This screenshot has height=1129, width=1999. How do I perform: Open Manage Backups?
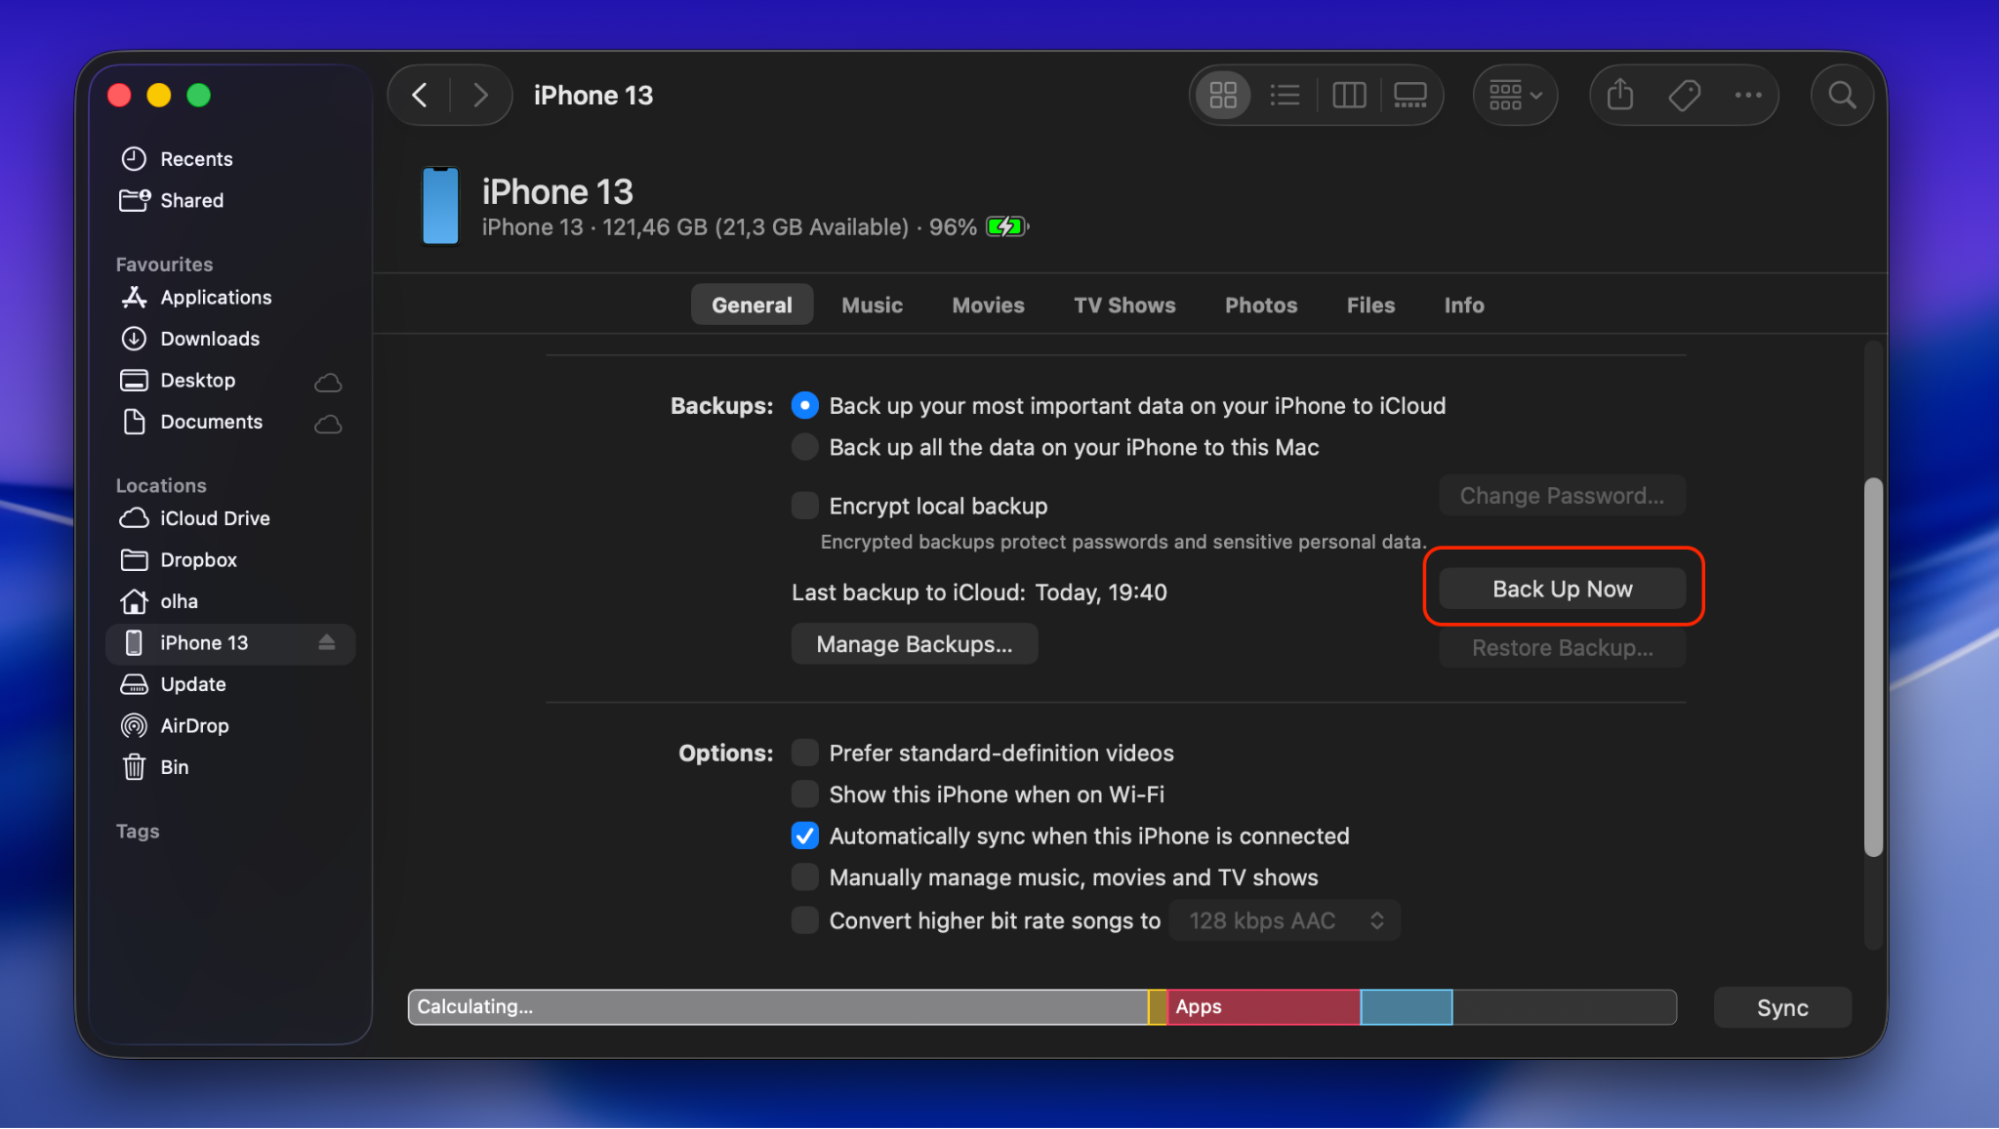(914, 645)
